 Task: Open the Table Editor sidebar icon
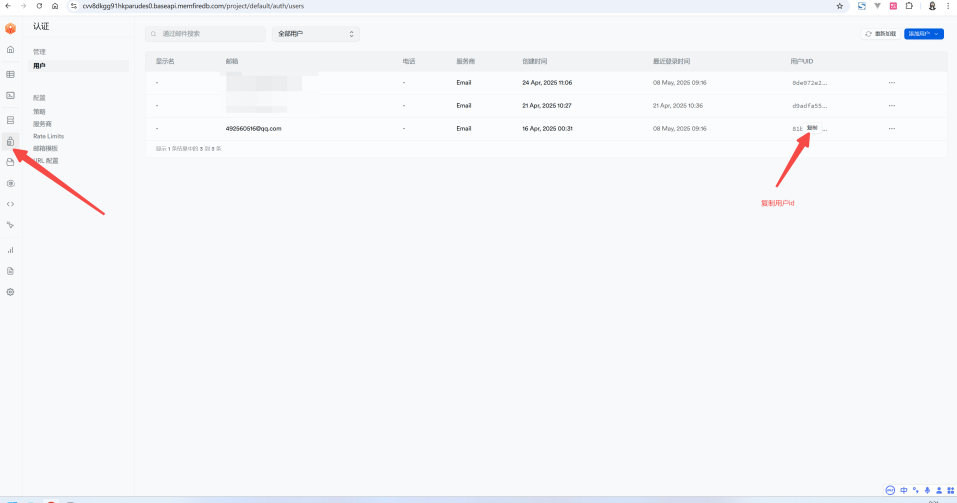(x=10, y=73)
